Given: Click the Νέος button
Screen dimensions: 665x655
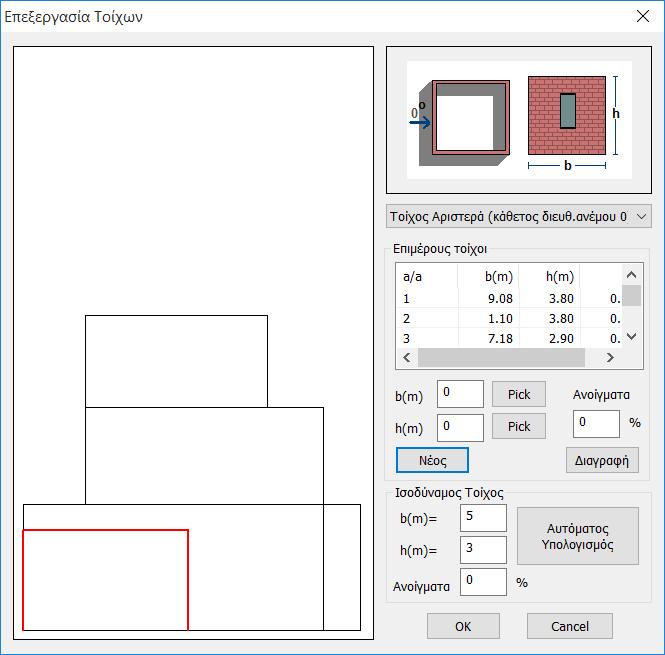Looking at the screenshot, I should (x=432, y=460).
